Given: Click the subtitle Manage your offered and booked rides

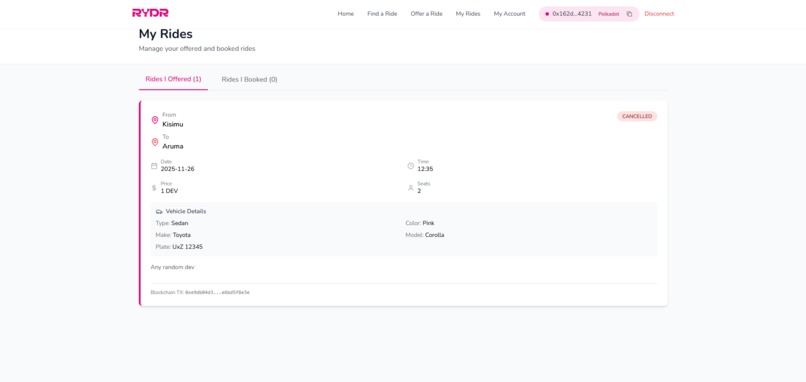Looking at the screenshot, I should [197, 49].
